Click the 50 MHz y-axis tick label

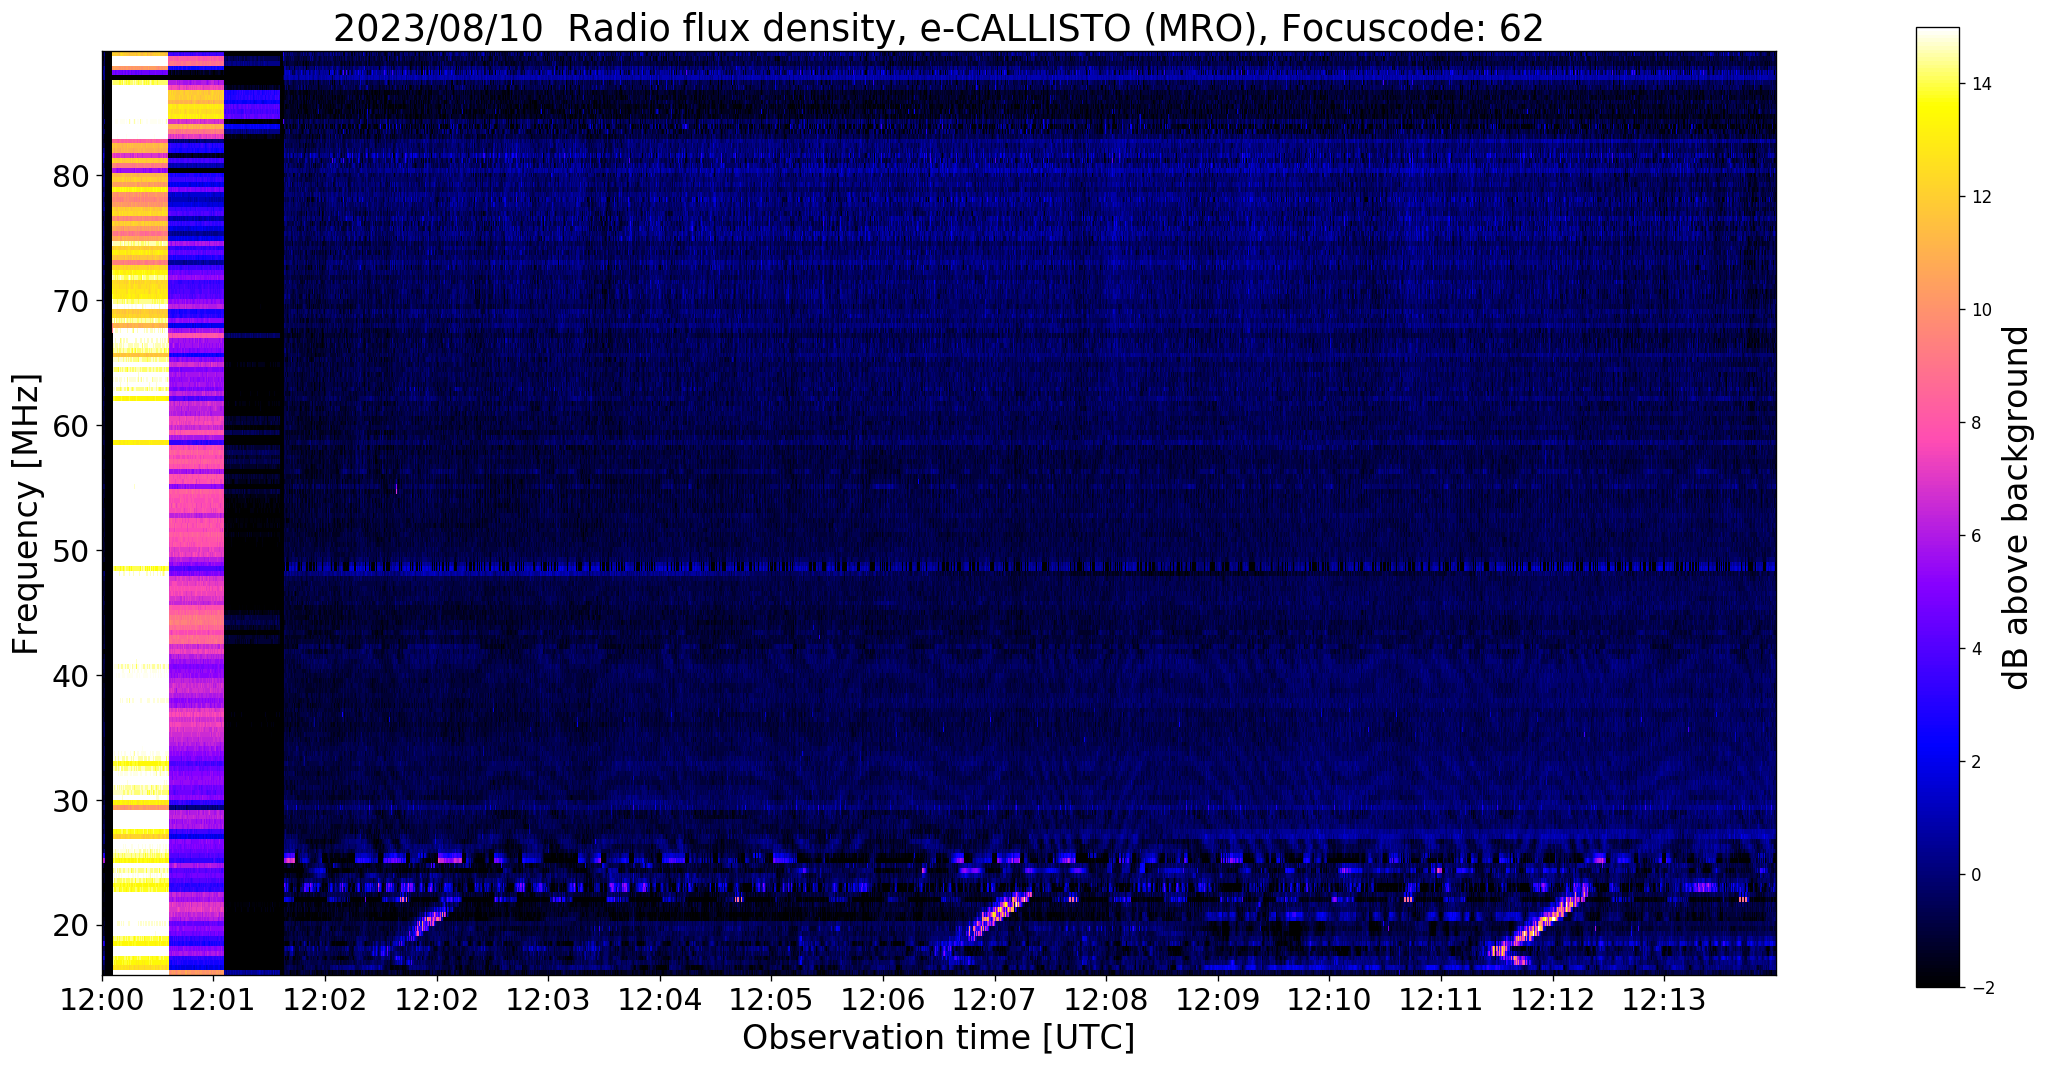(x=71, y=551)
